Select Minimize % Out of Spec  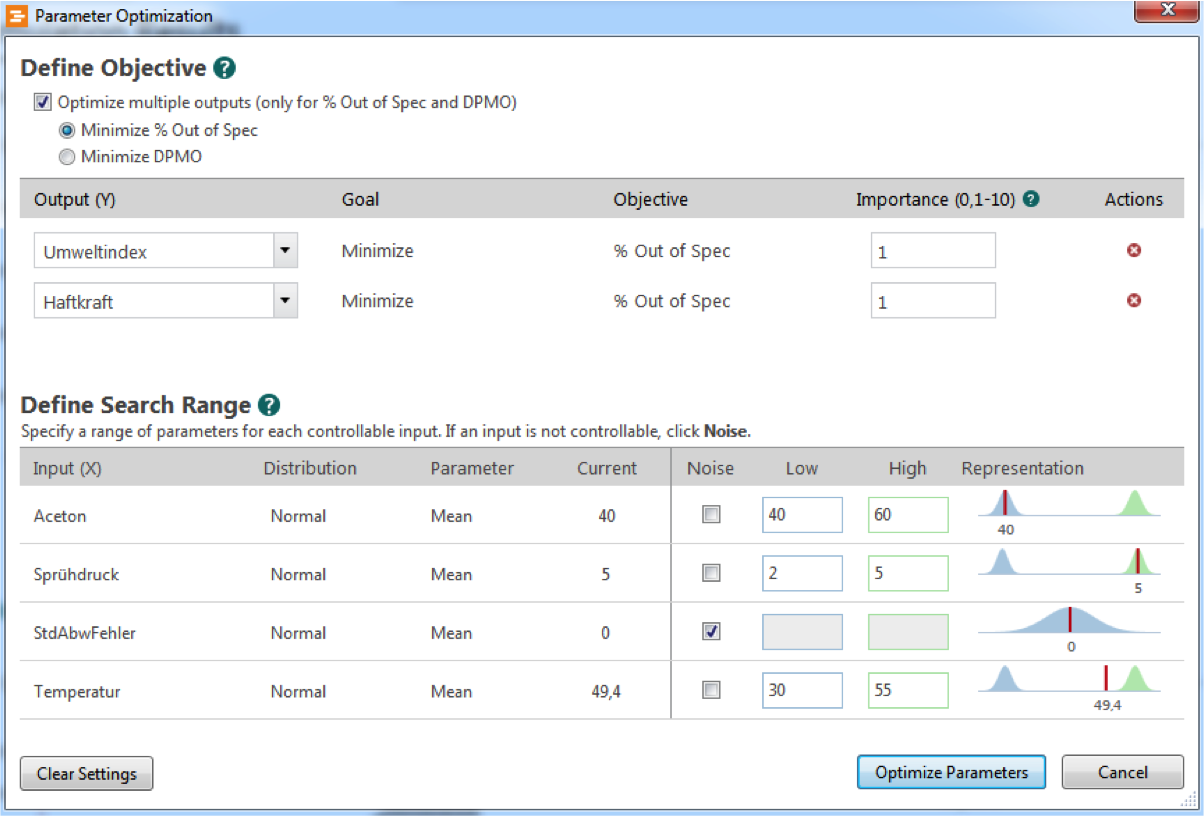[x=67, y=130]
